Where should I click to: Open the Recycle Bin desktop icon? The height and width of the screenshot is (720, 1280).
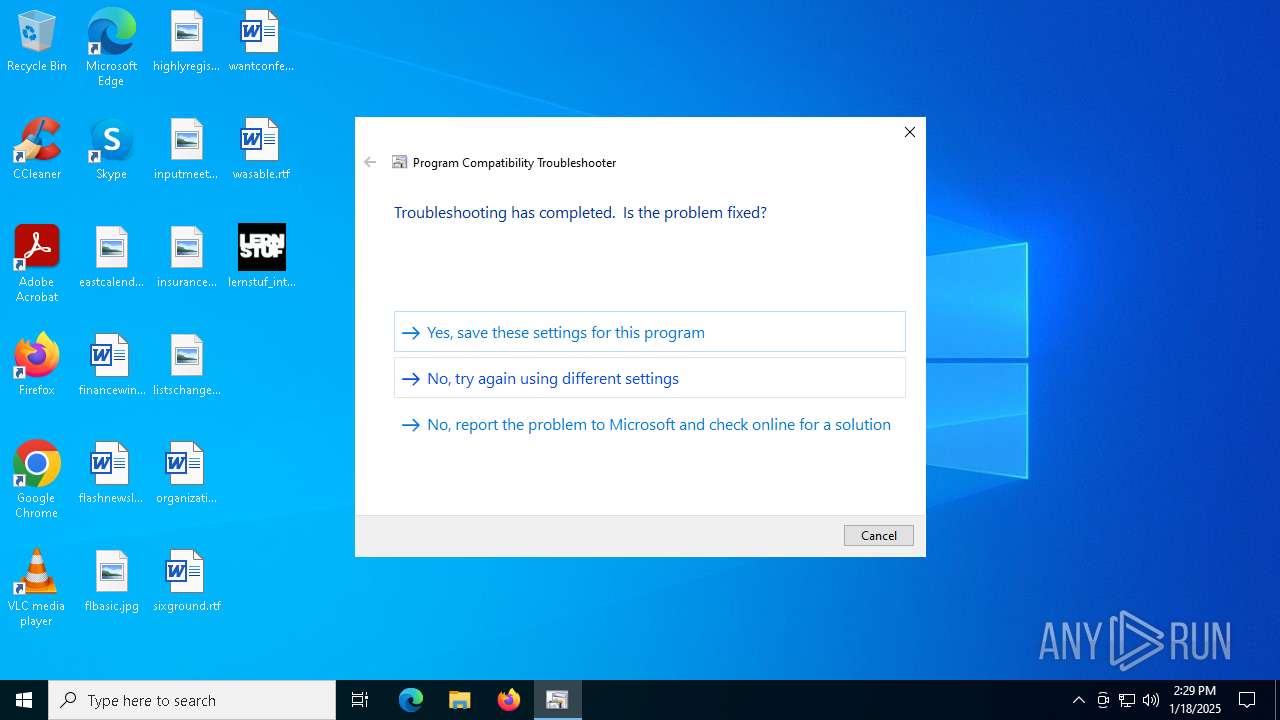tap(37, 42)
